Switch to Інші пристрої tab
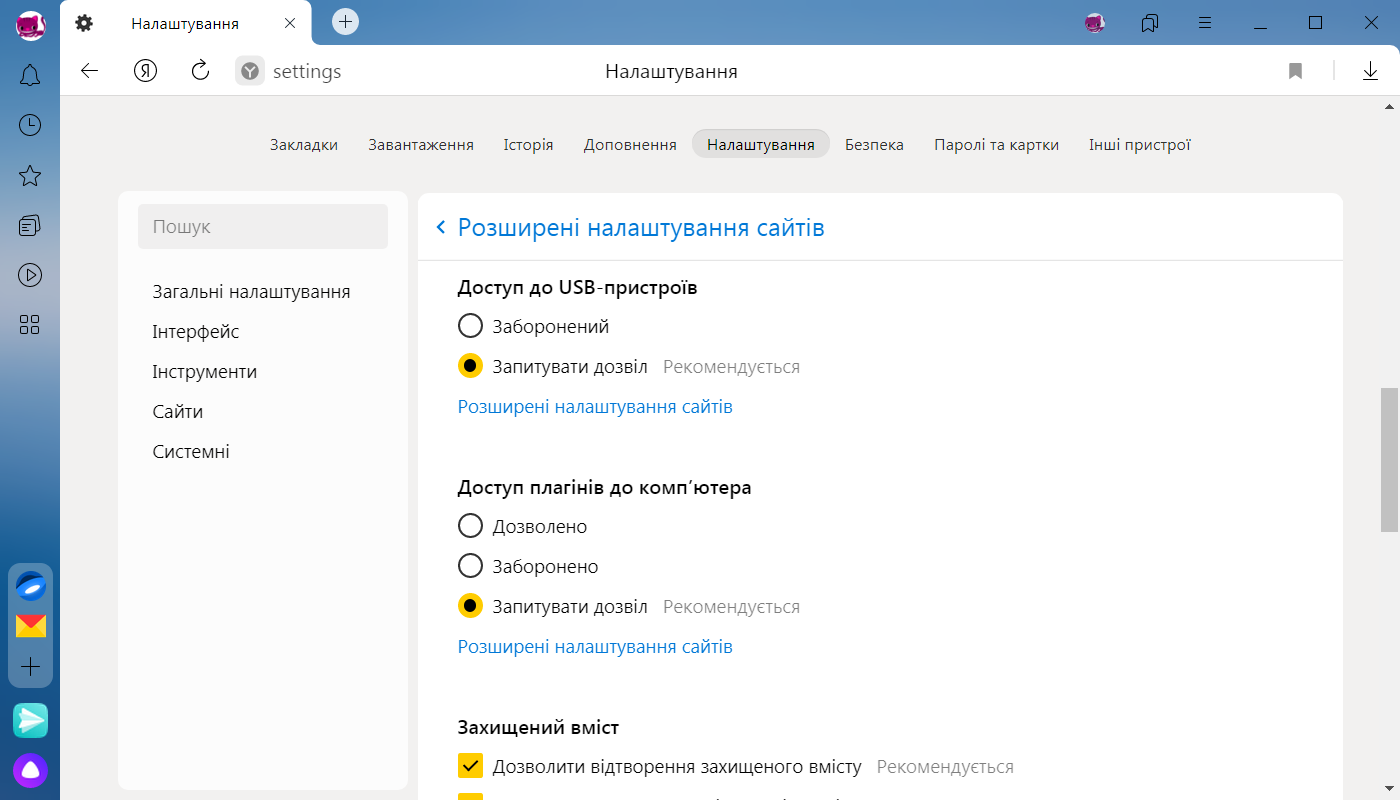 pyautogui.click(x=1140, y=144)
